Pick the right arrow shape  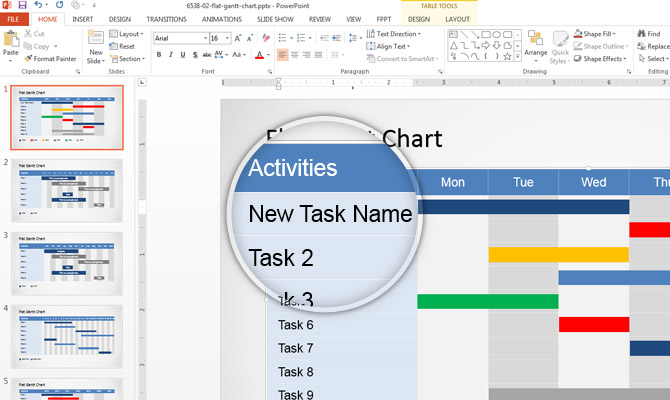(x=486, y=45)
